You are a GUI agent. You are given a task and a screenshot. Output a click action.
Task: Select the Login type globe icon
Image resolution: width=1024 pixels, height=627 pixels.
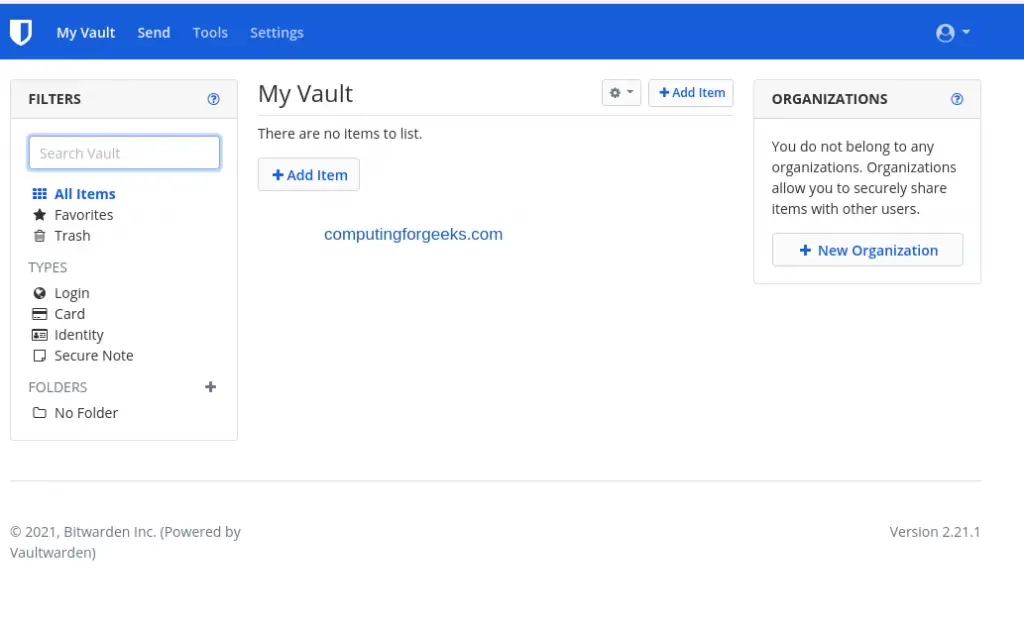click(x=40, y=292)
